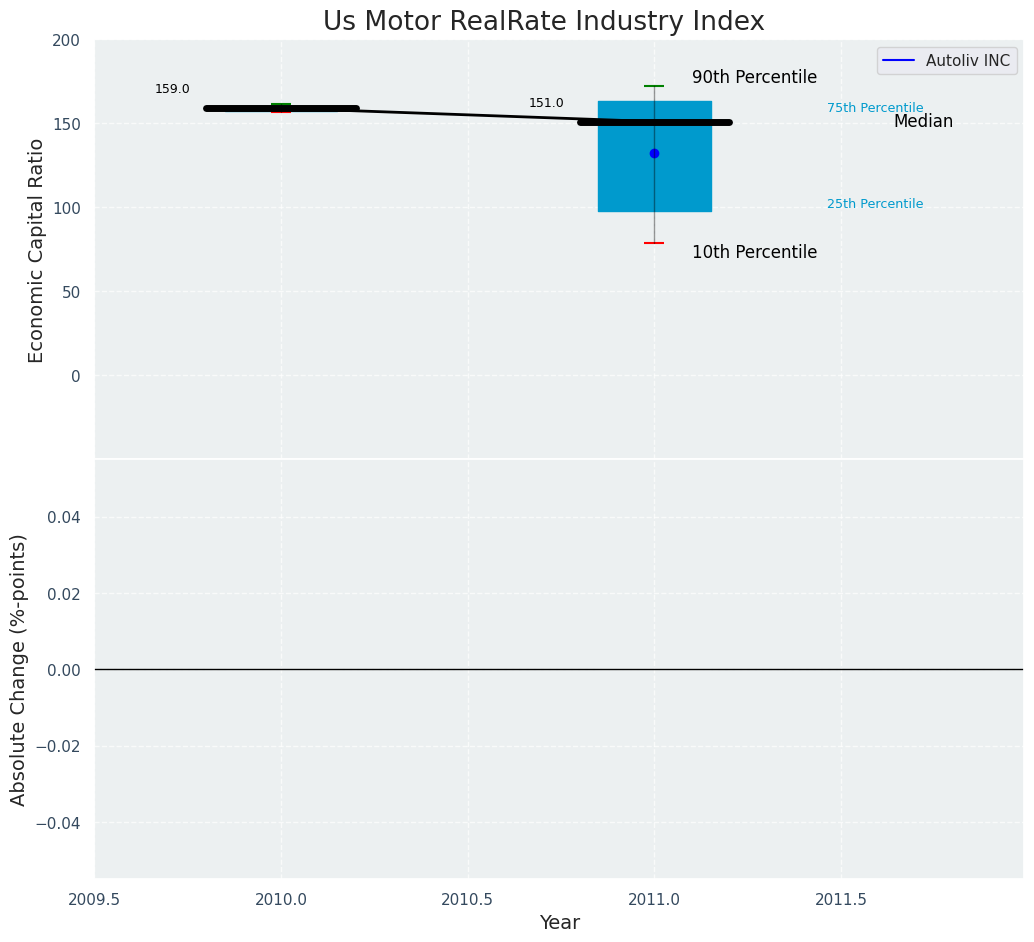The image size is (1034, 942).
Task: Select the 75th Percentile label text
Action: click(x=874, y=108)
